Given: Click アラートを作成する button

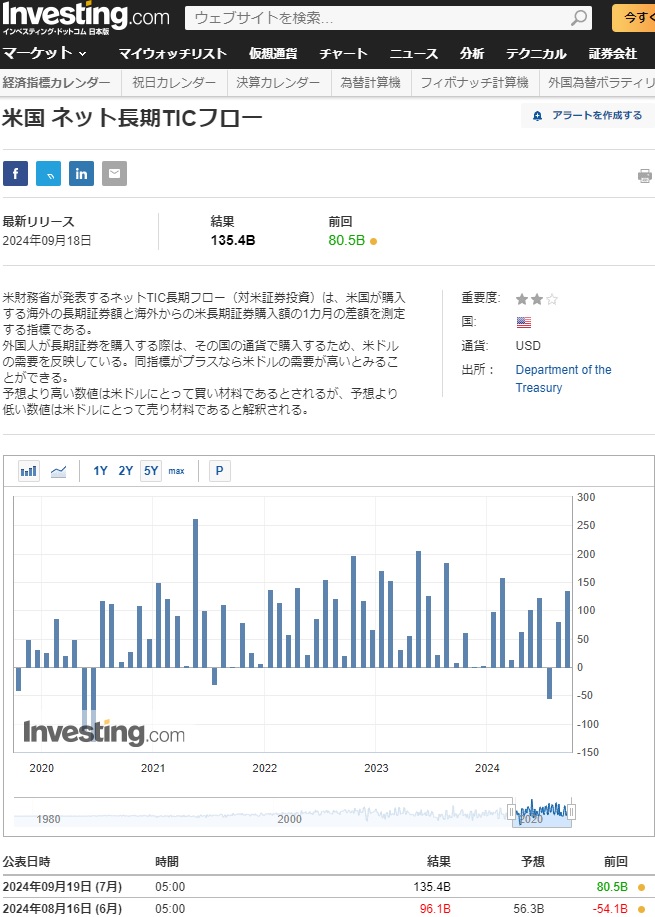Looking at the screenshot, I should click(x=587, y=116).
